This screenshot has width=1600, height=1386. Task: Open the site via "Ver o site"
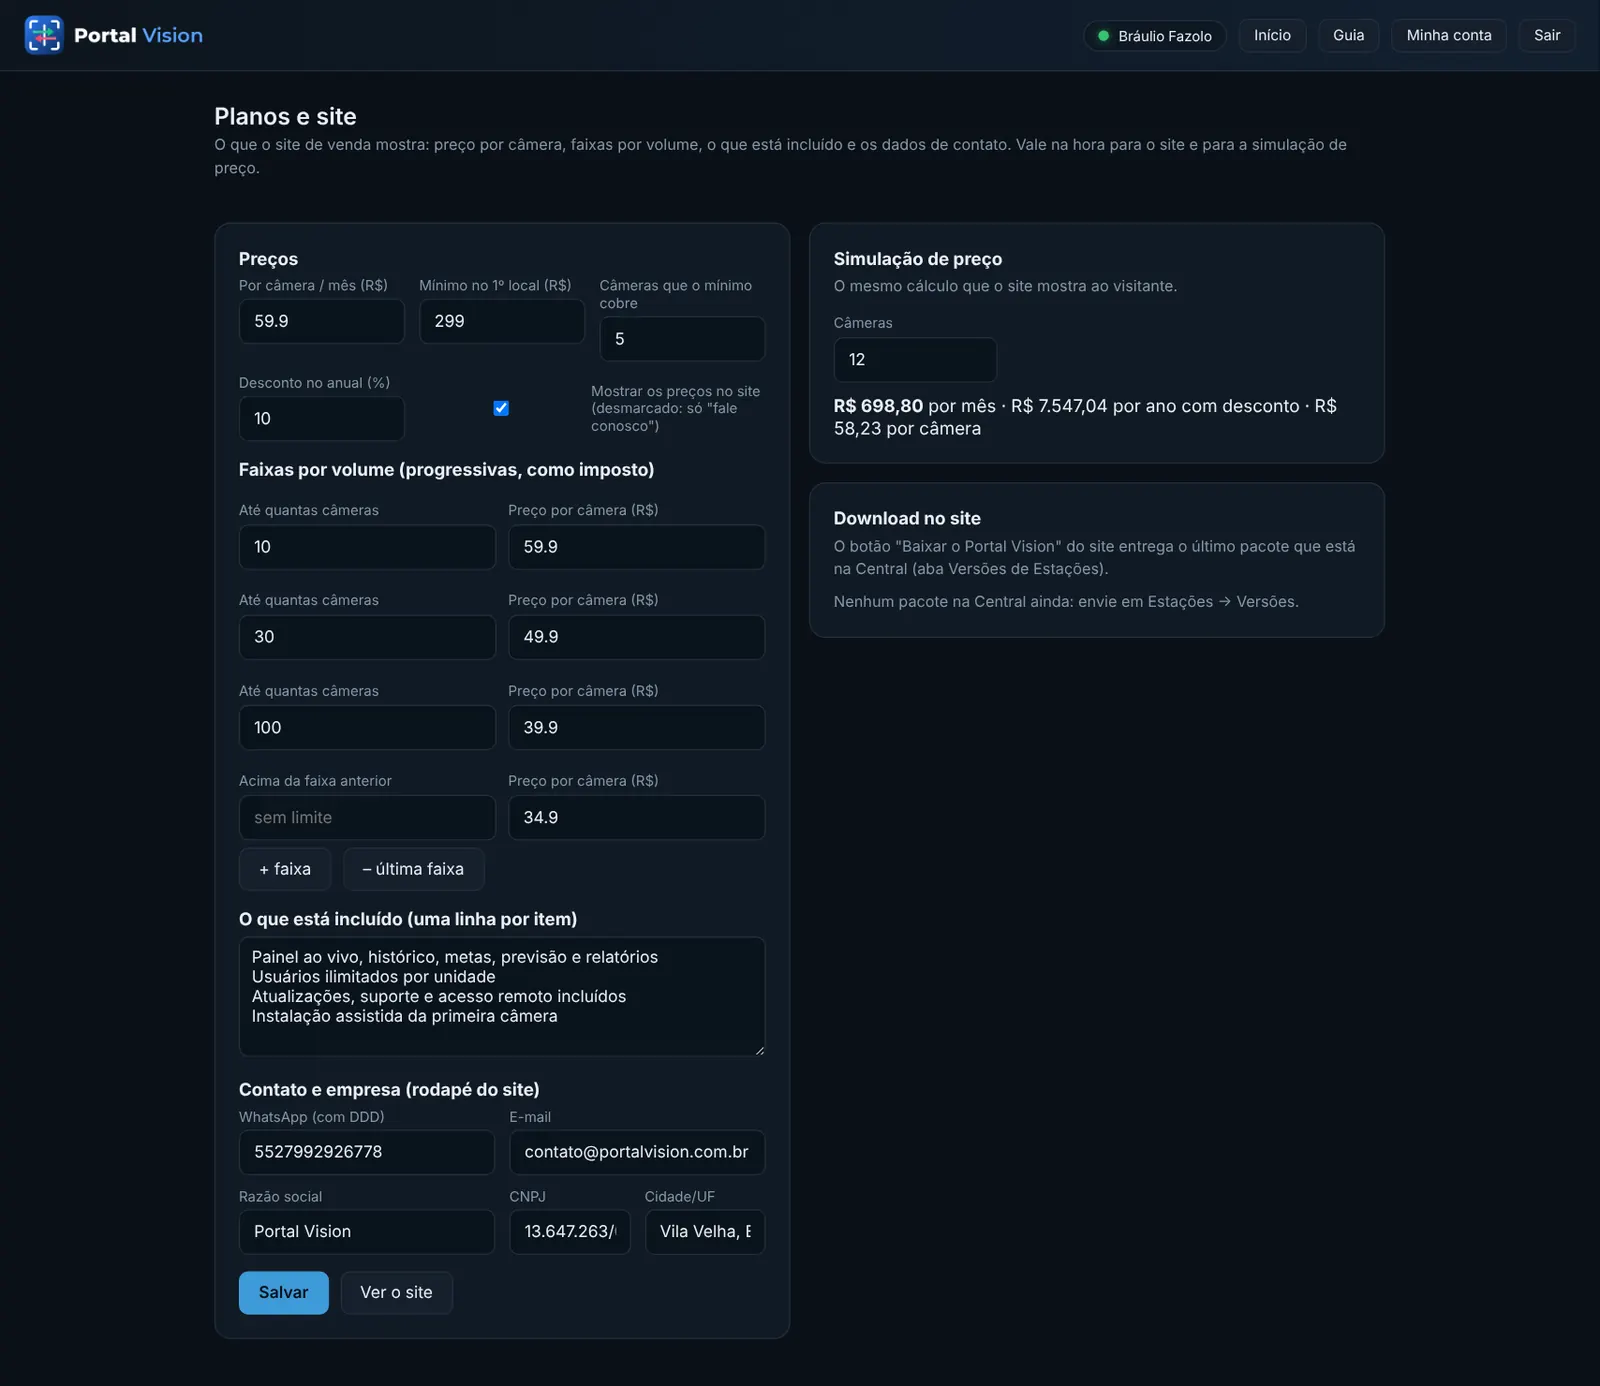[397, 1293]
